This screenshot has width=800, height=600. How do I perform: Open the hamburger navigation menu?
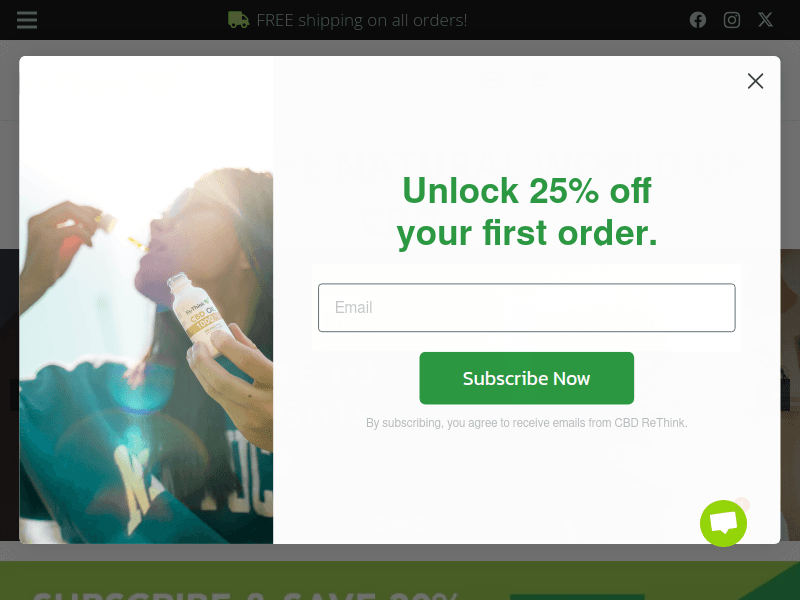tap(27, 20)
